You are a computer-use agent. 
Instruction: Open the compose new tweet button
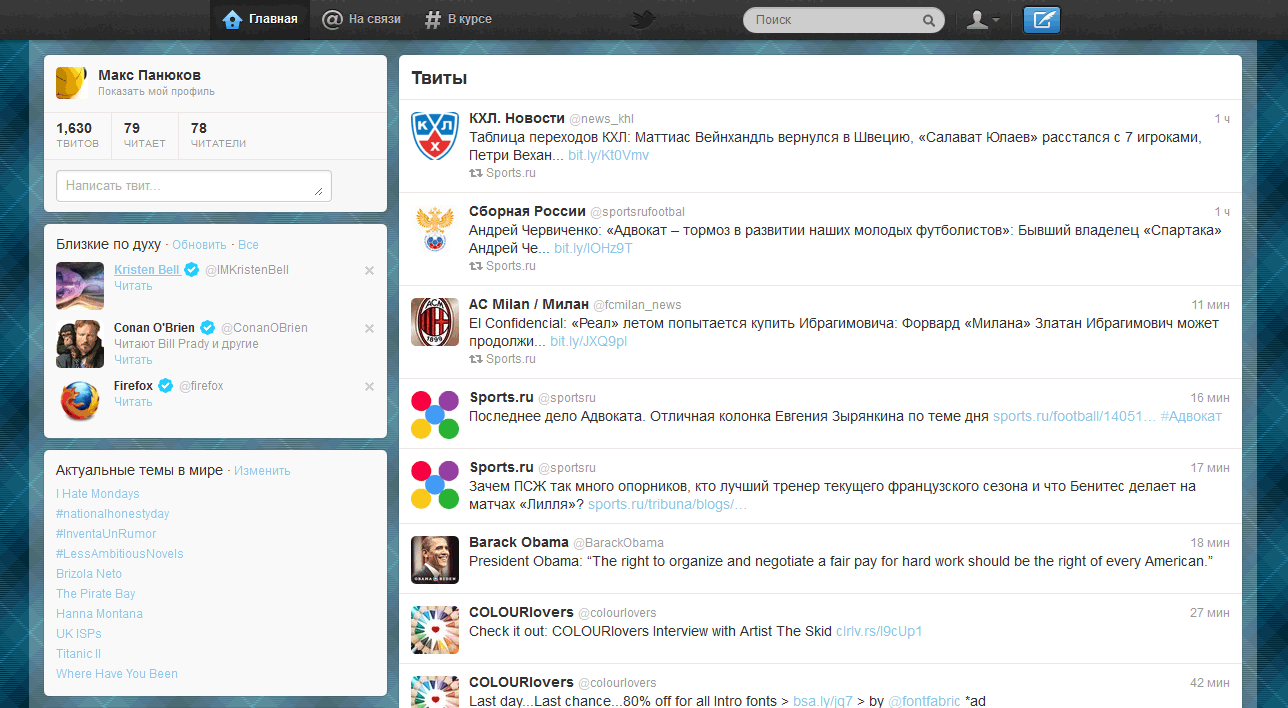[x=1042, y=19]
